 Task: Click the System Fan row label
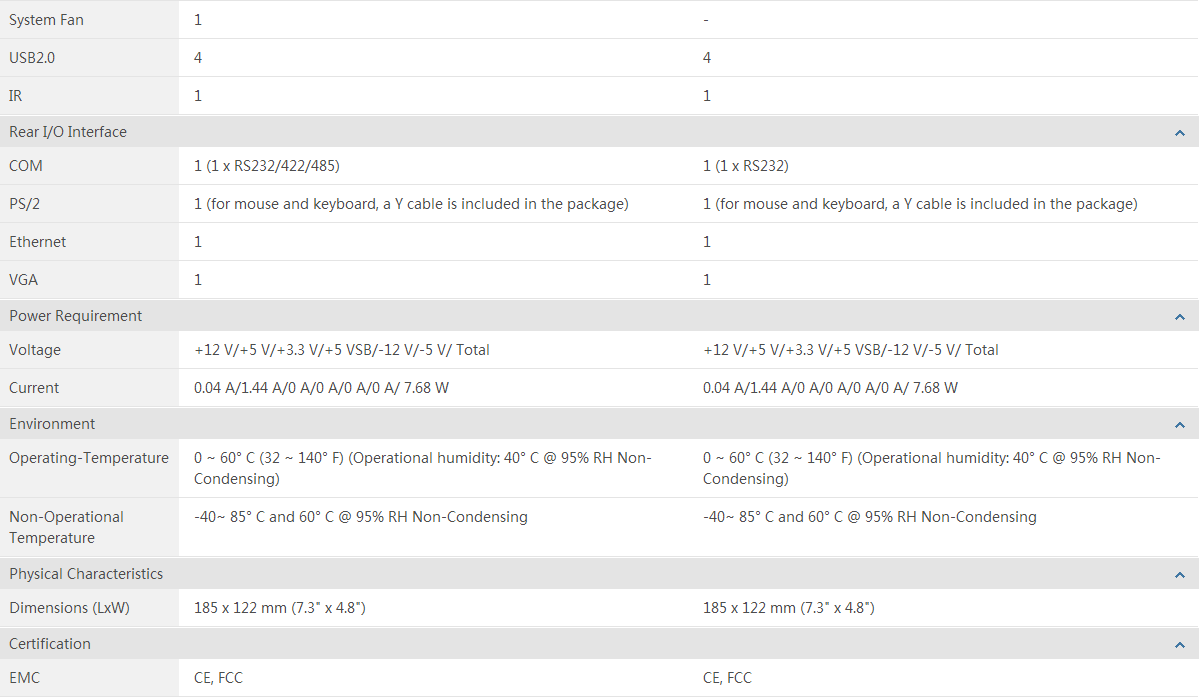pos(46,20)
